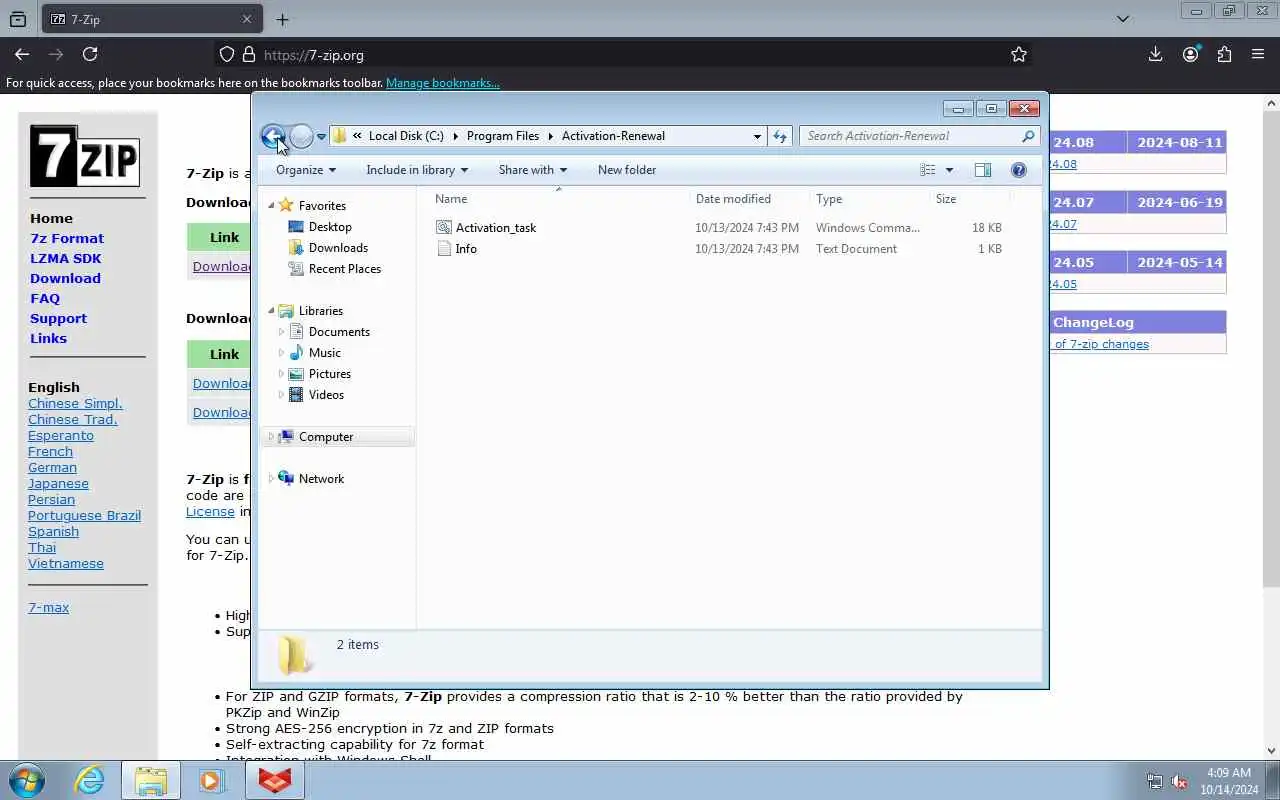1280x800 pixels.
Task: Launch Internet Explorer from taskbar
Action: click(90, 780)
